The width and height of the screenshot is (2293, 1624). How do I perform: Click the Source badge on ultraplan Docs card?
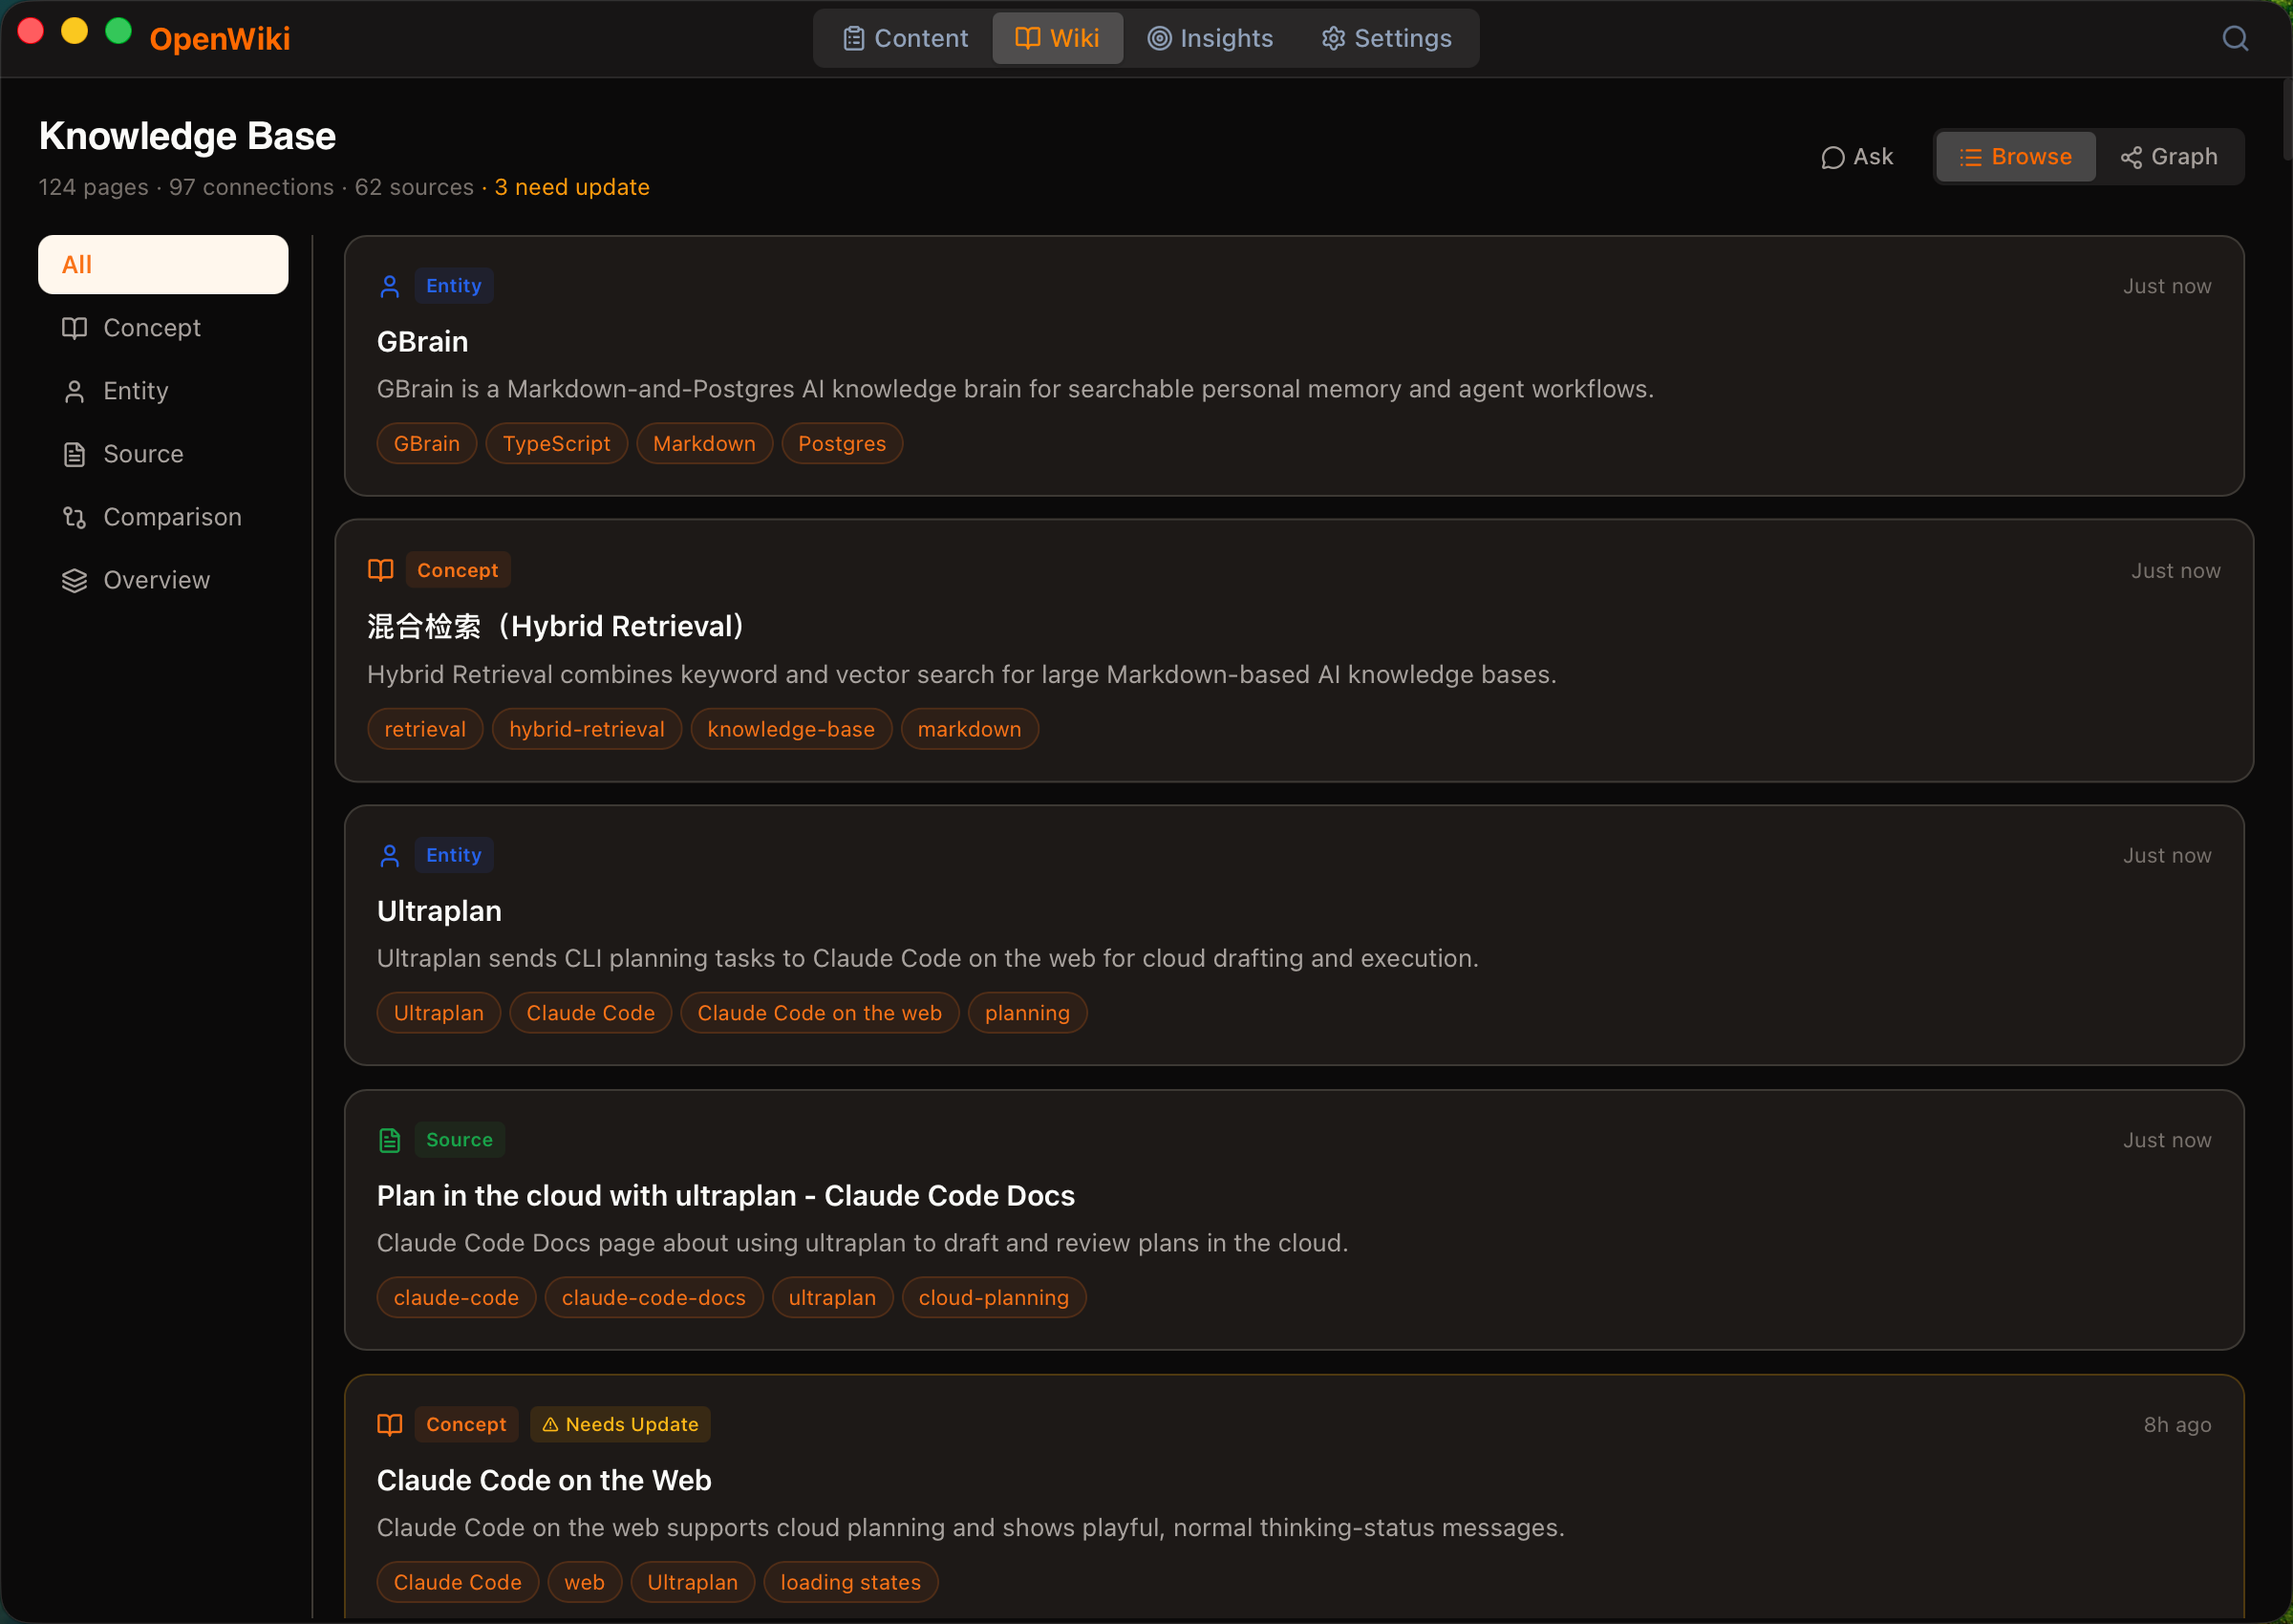point(460,1140)
